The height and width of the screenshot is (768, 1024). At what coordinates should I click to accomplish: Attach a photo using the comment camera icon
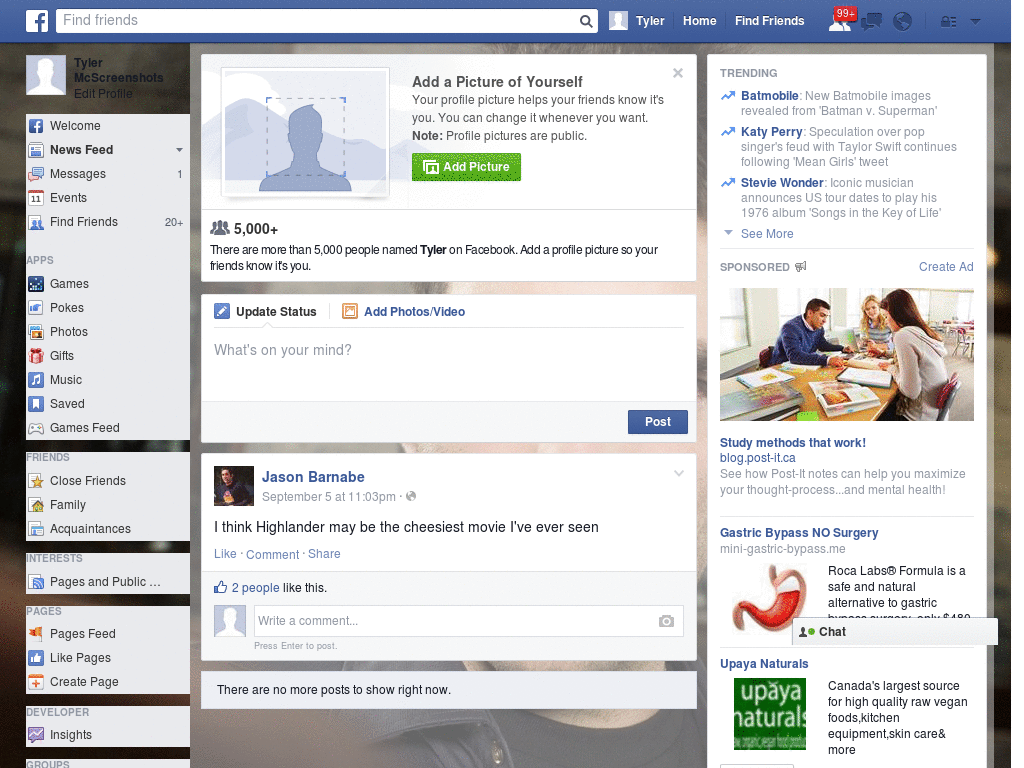[666, 621]
